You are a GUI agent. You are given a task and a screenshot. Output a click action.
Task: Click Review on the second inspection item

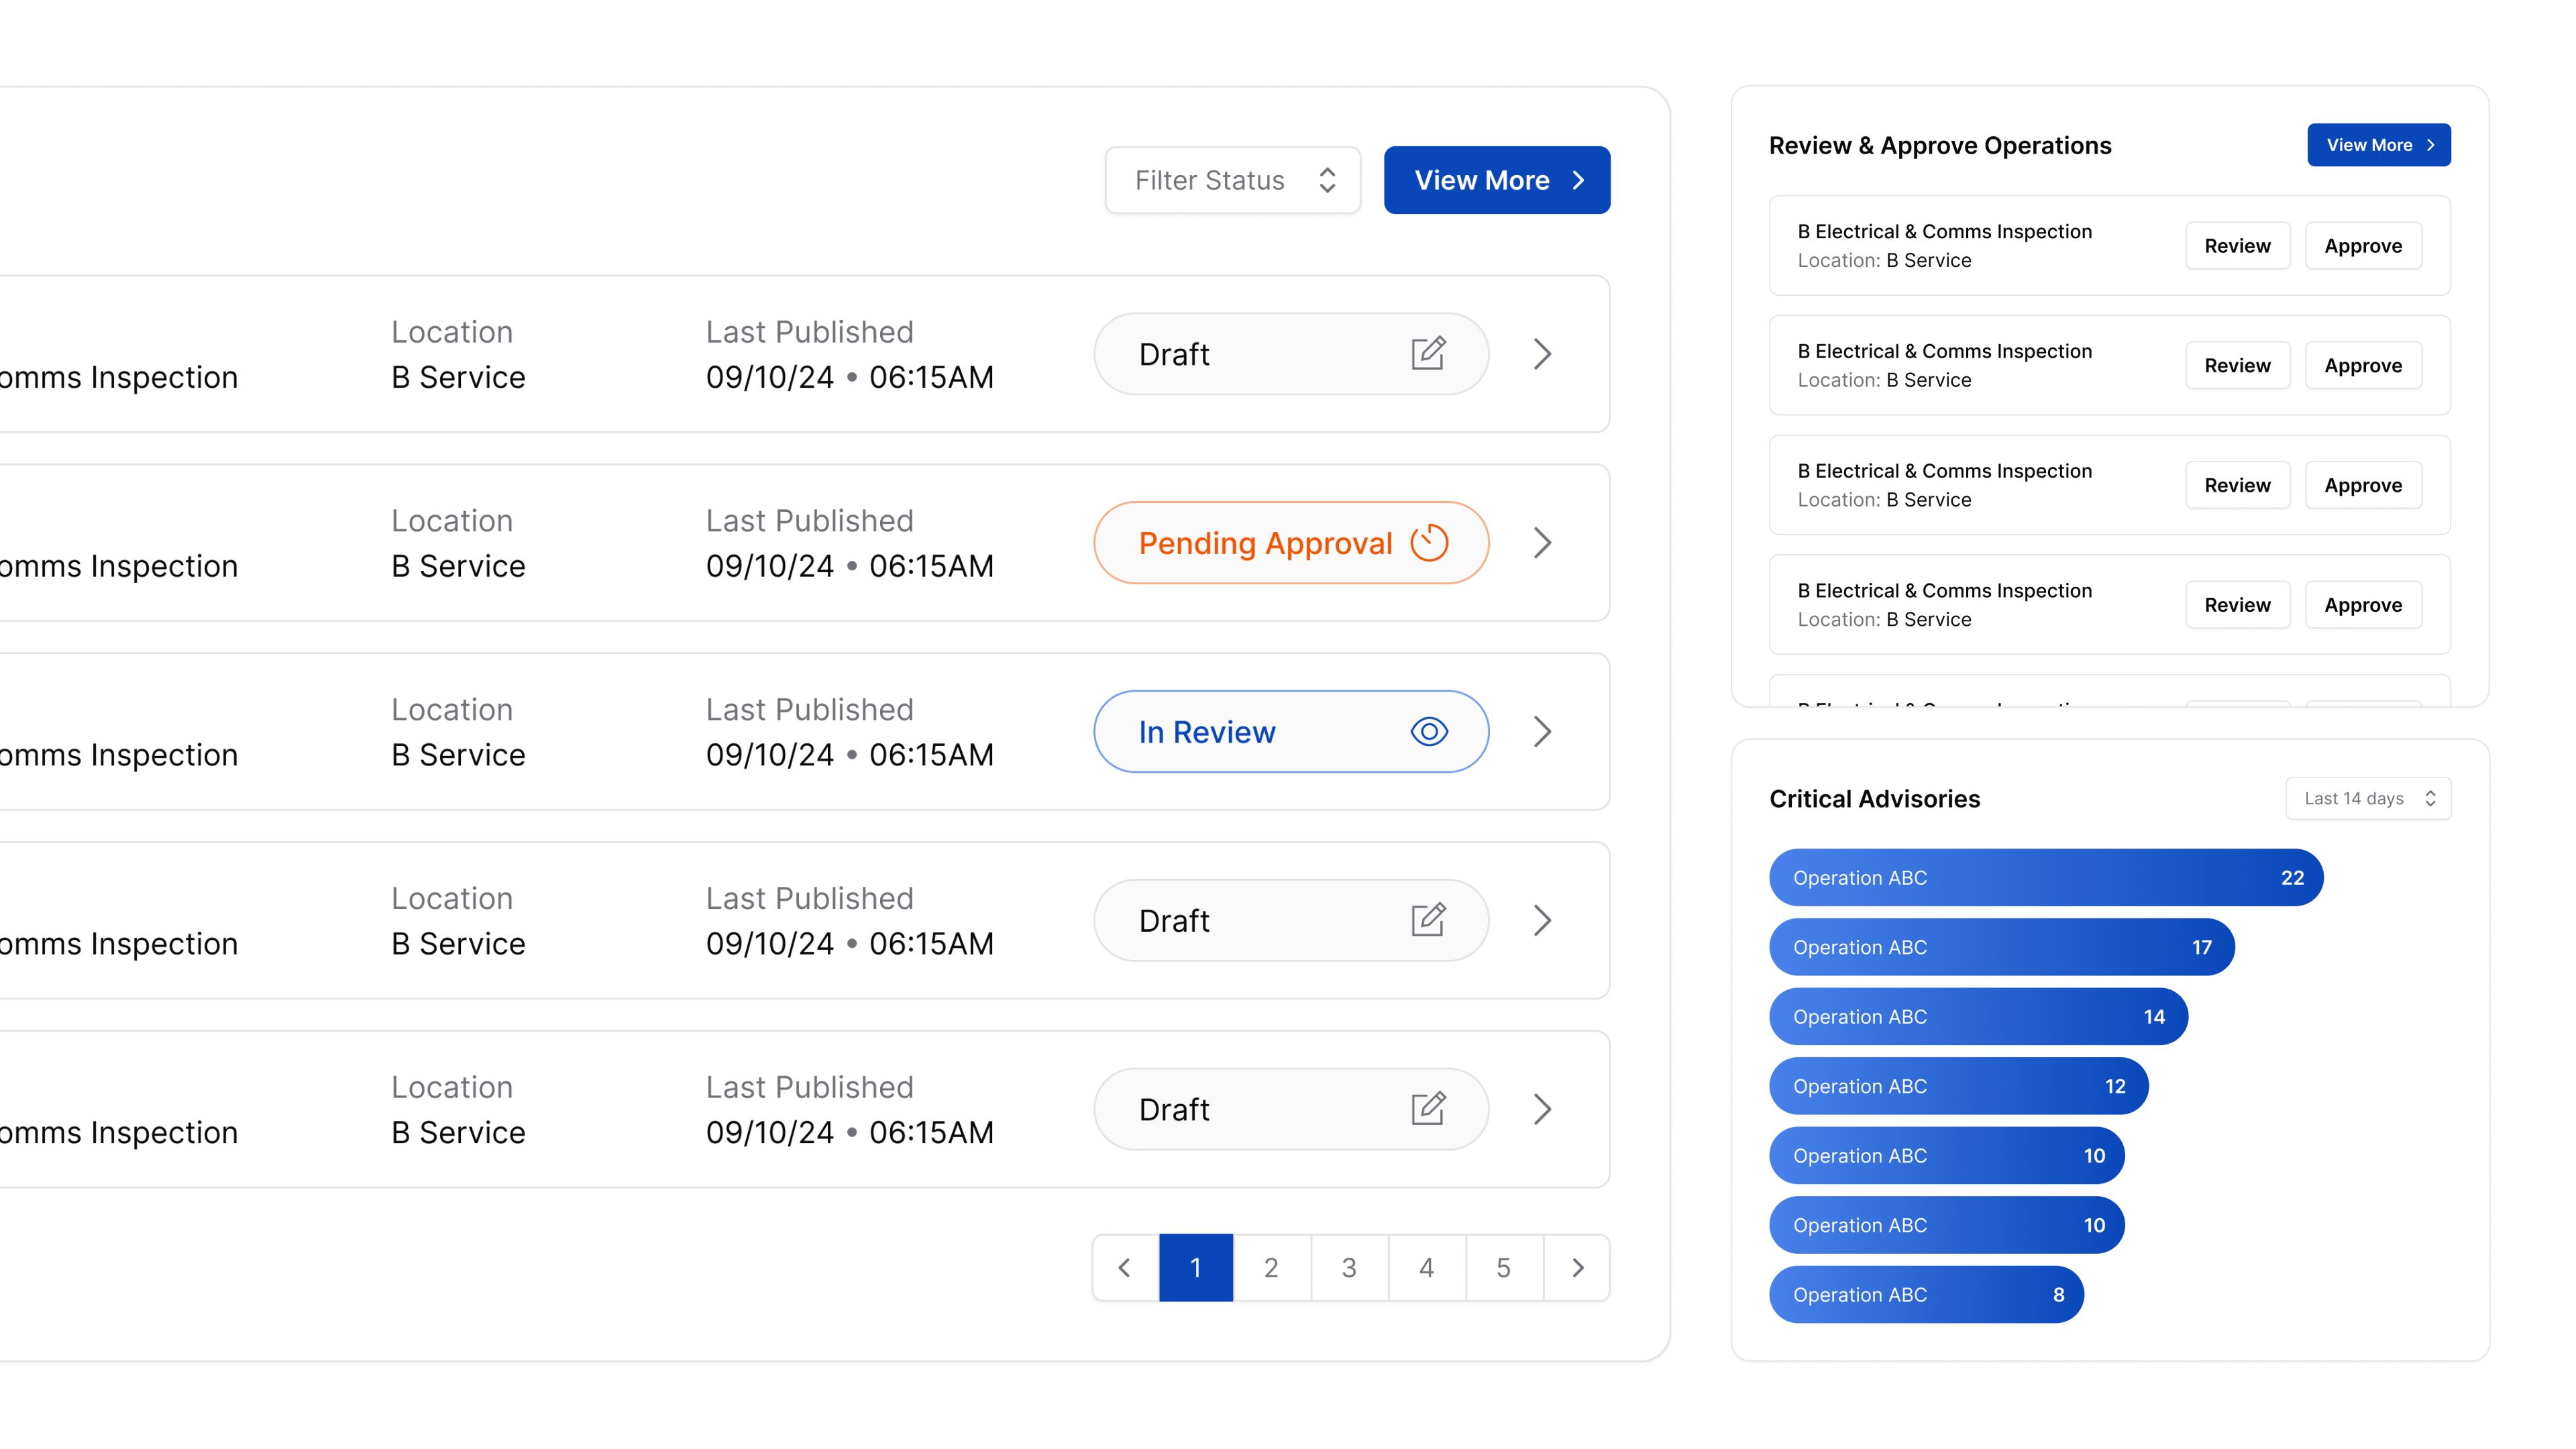2236,365
